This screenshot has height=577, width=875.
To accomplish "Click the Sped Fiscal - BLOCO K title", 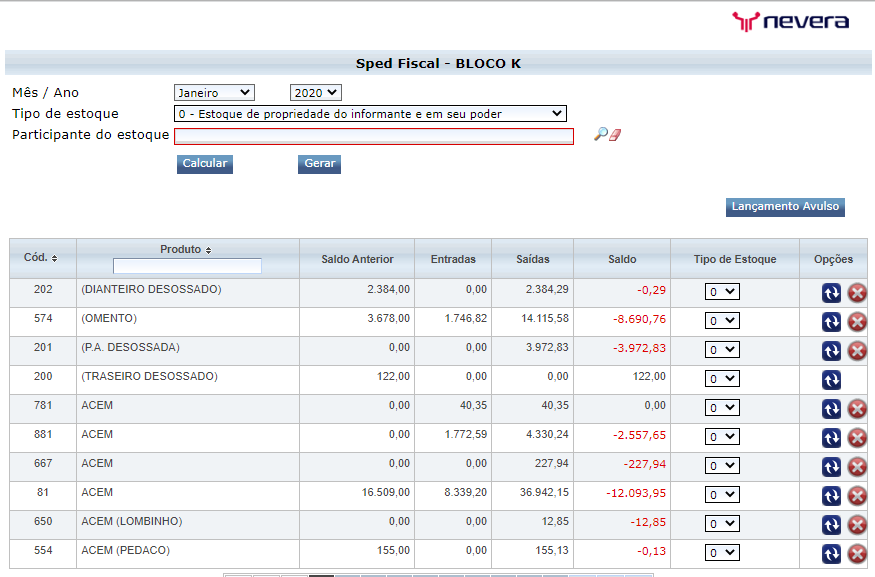I will 439,64.
